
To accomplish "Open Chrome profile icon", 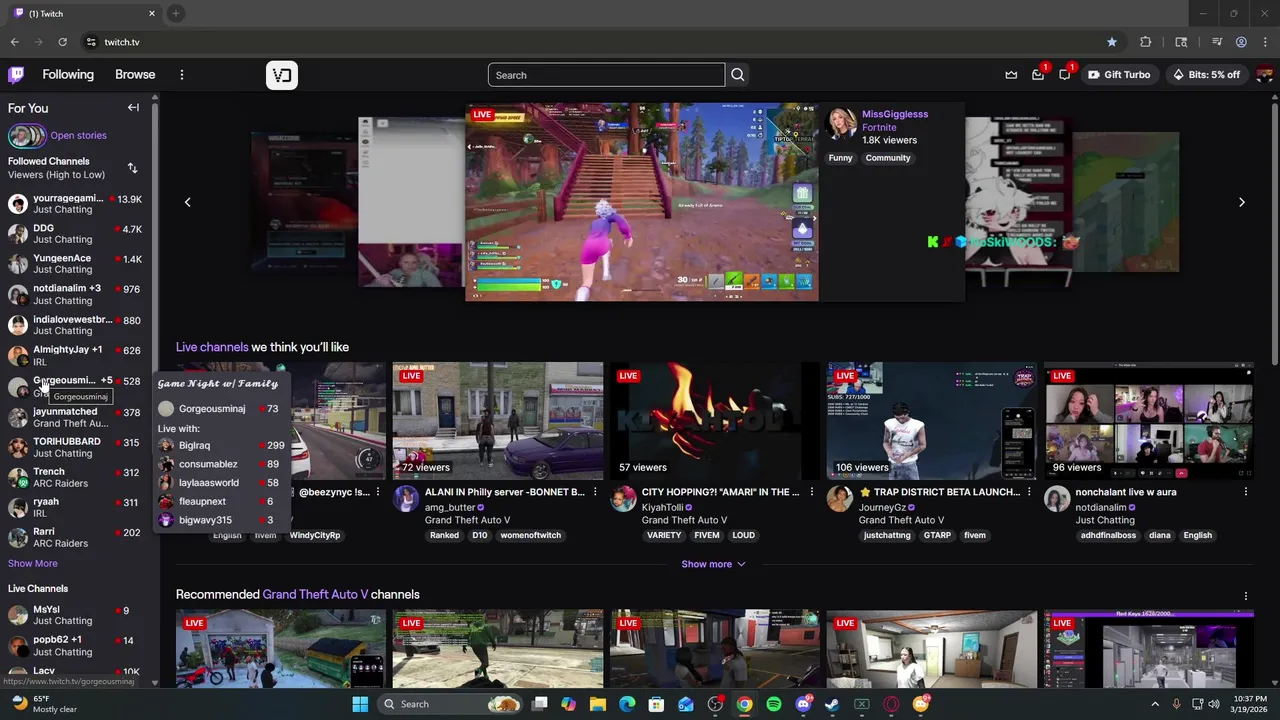I will pyautogui.click(x=1241, y=42).
